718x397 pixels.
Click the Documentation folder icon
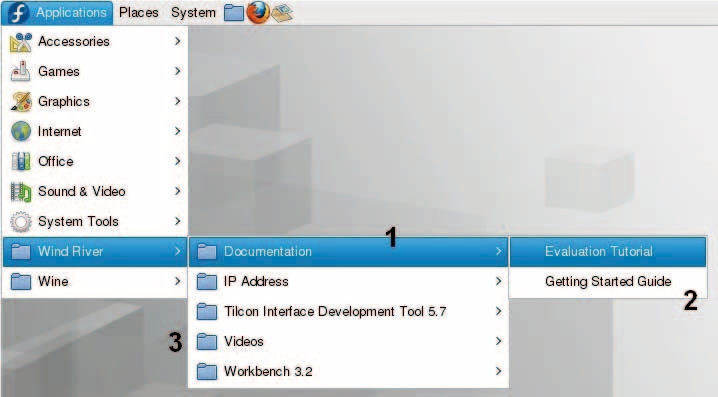pos(207,251)
